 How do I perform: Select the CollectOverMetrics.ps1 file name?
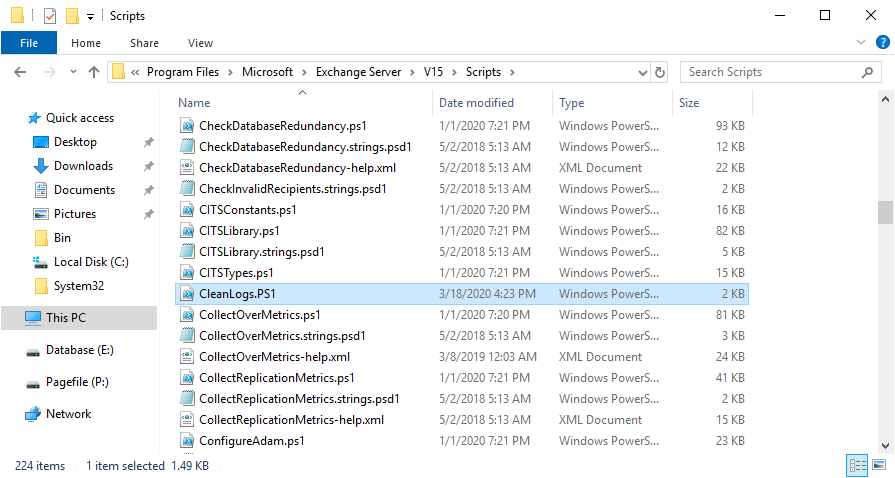260,315
